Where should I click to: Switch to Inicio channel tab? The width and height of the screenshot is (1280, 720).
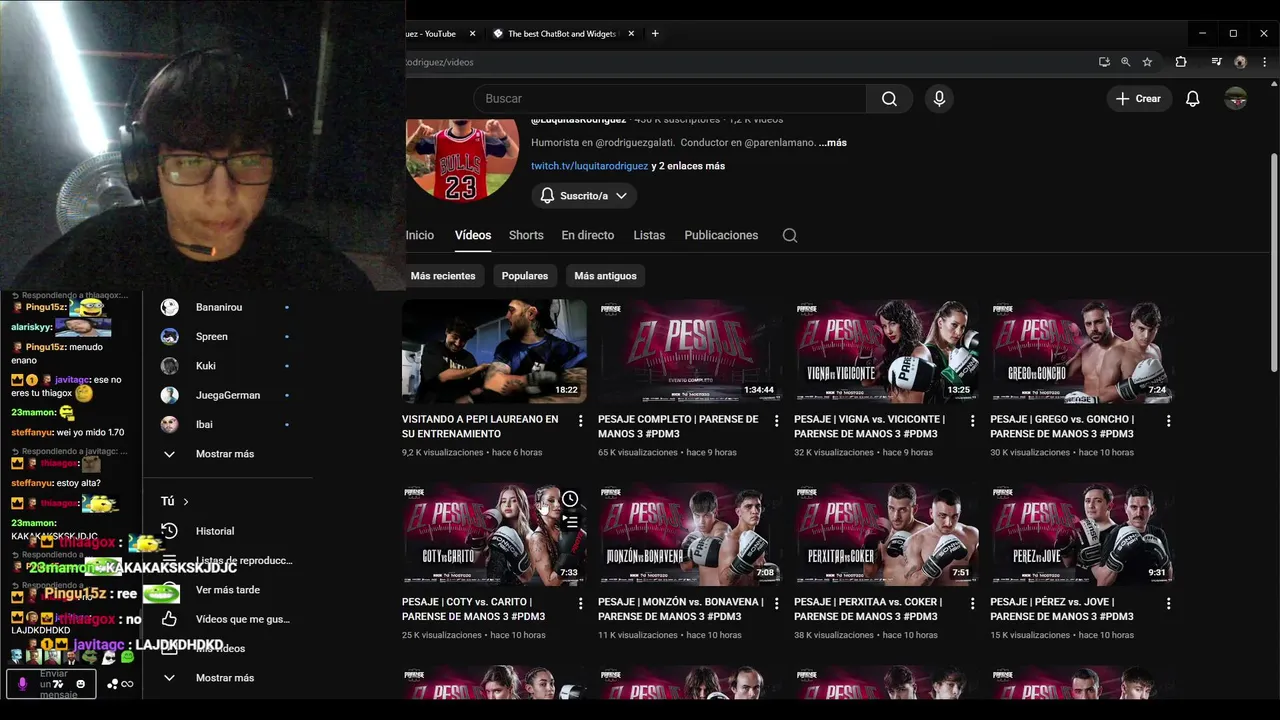click(419, 235)
